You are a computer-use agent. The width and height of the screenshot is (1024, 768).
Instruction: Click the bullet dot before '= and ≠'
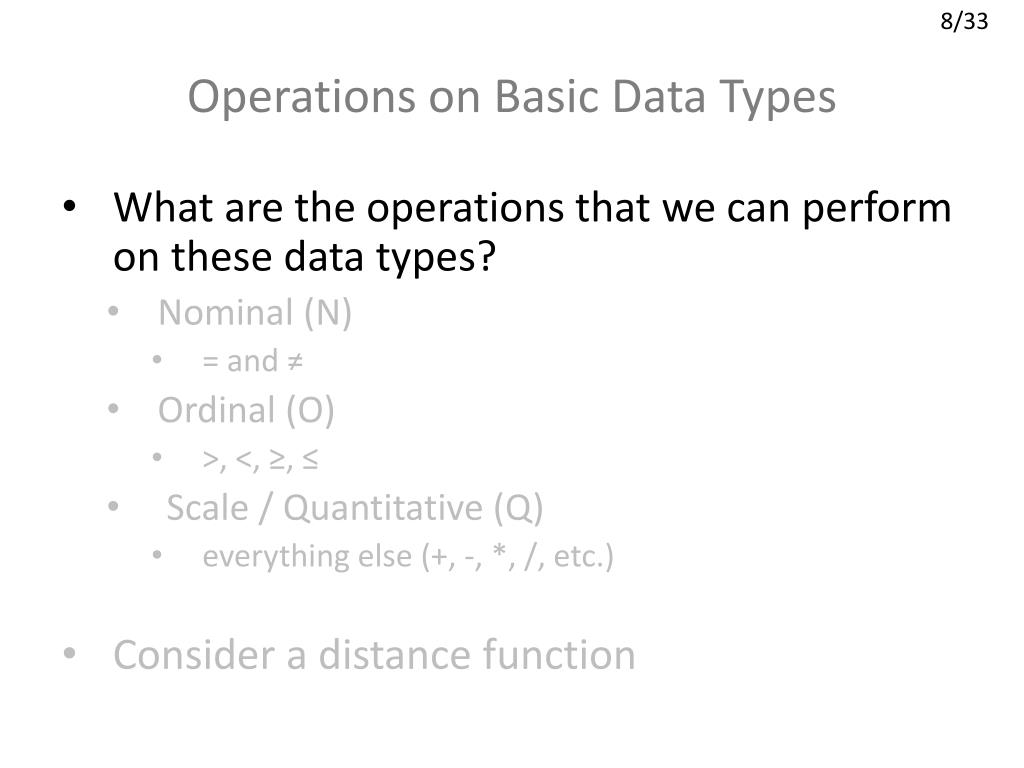coord(157,360)
